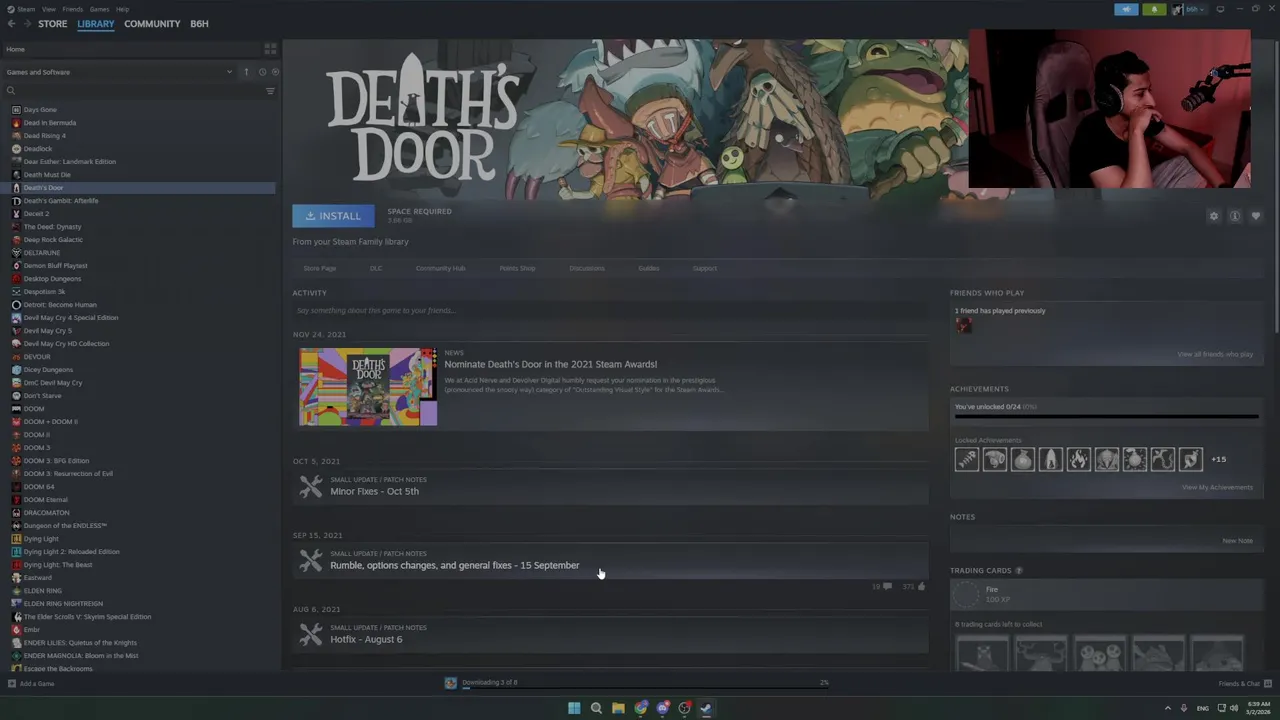Click the New Note button
Viewport: 1280px width, 720px height.
coord(1237,541)
